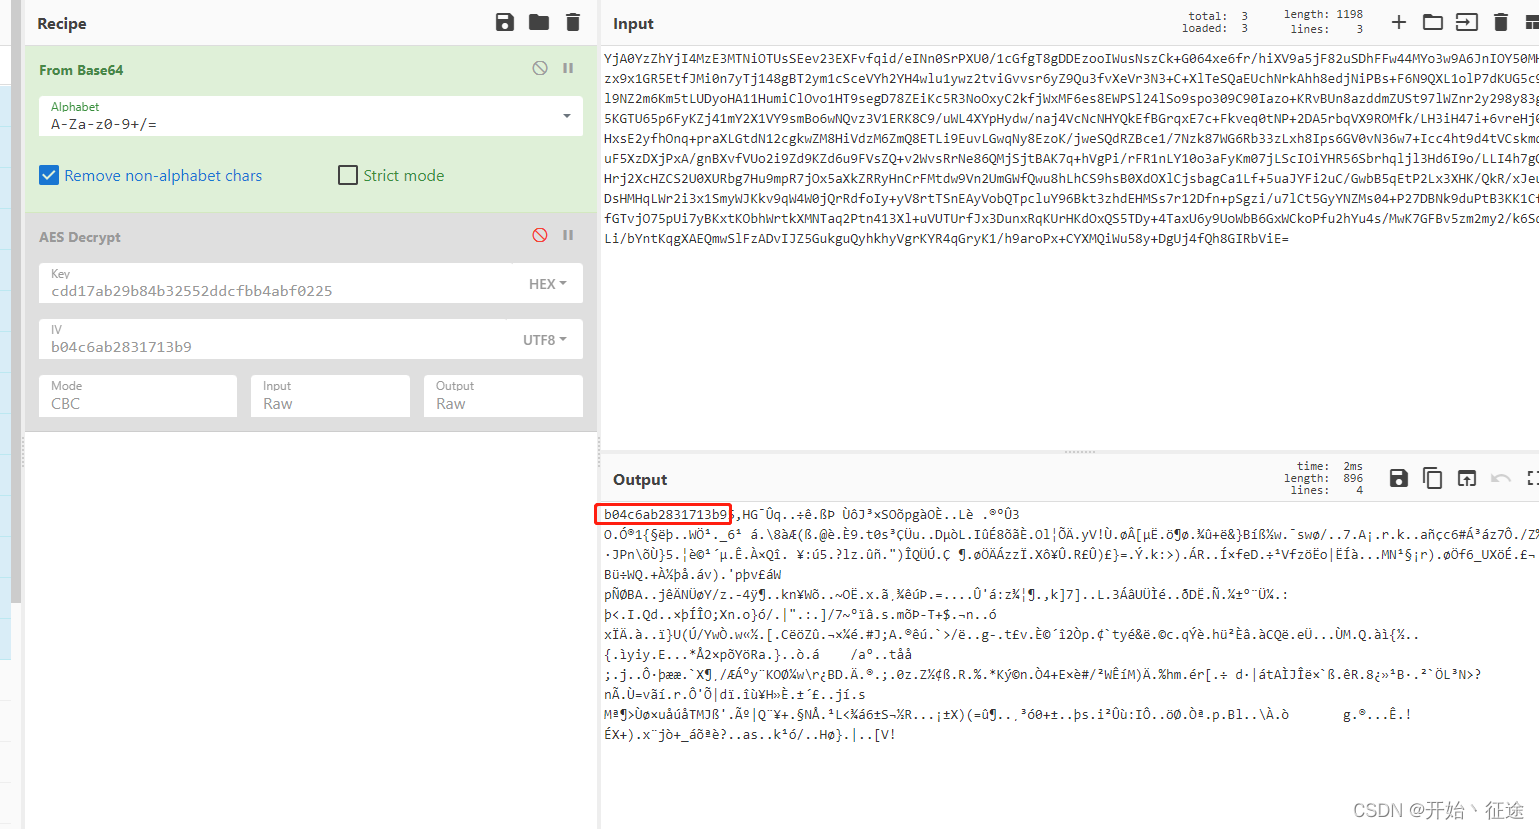Undo output replacement arrow
1539x829 pixels.
[1500, 478]
